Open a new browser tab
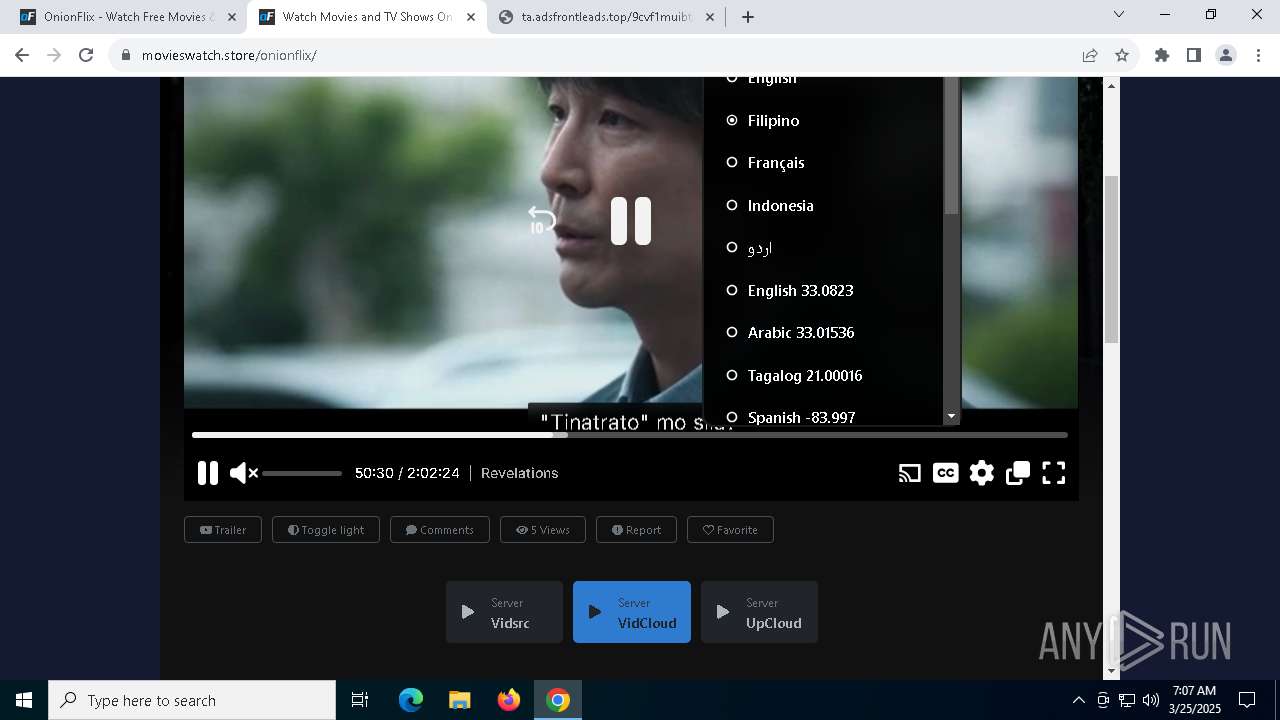This screenshot has width=1280, height=720. click(748, 17)
